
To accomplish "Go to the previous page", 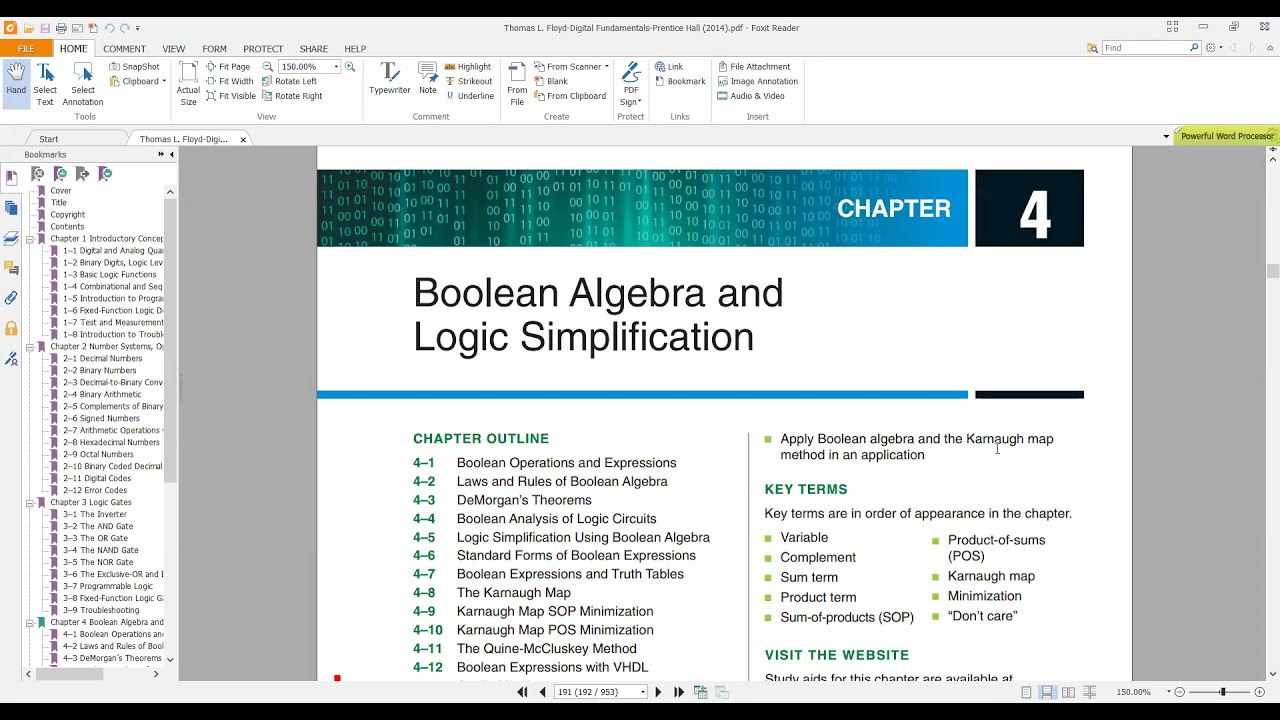I will coord(543,692).
